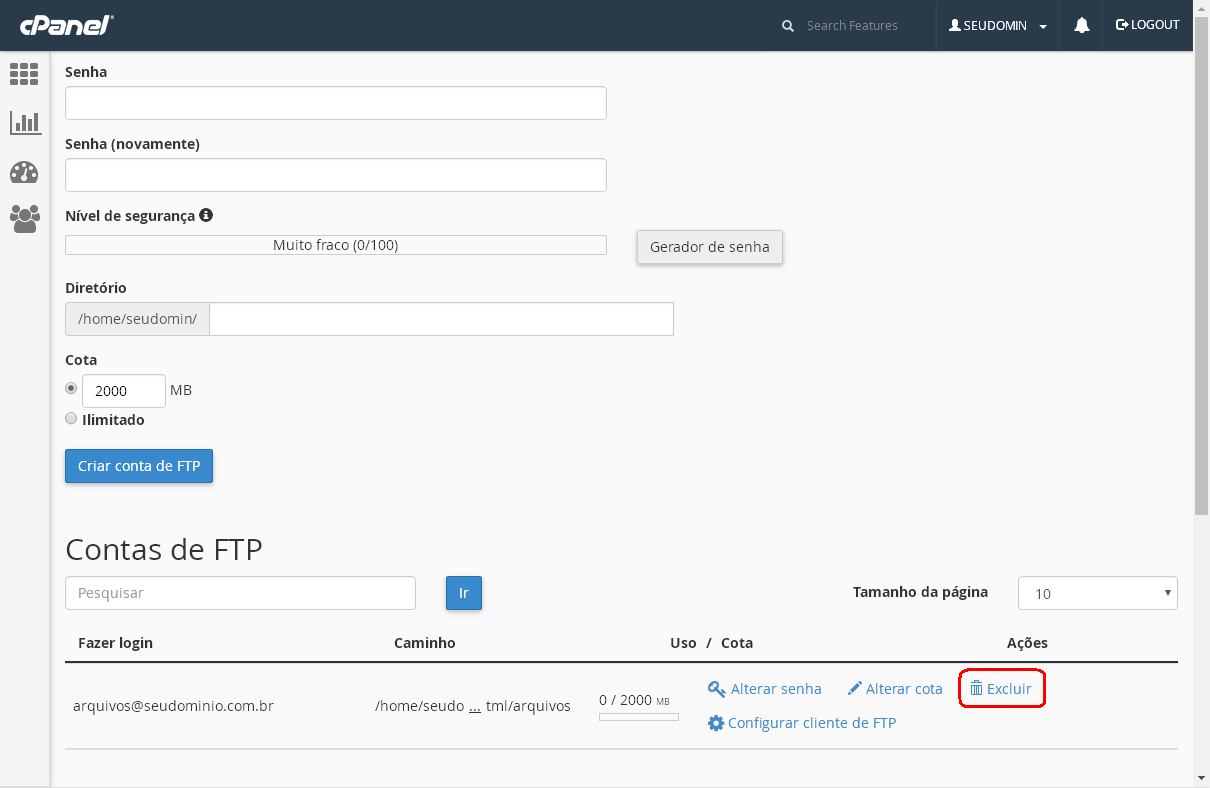Select the Ilimitado radio option
The image size is (1210, 788).
tap(71, 419)
